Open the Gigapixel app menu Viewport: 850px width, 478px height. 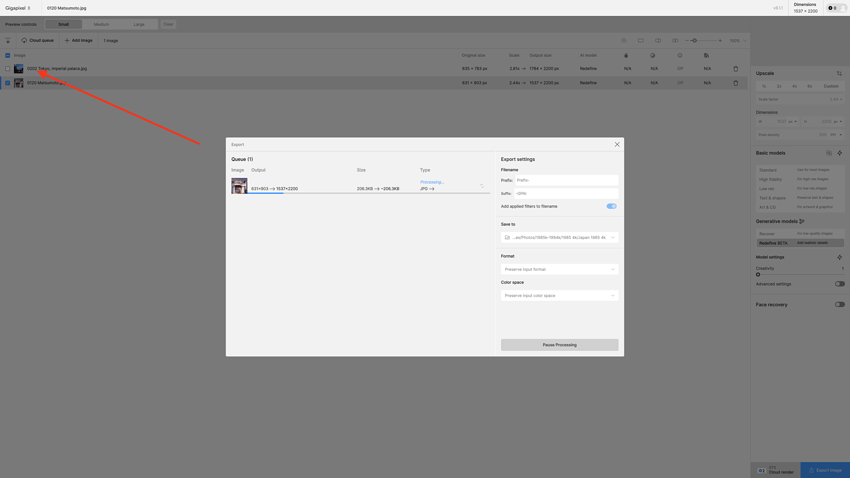point(18,8)
